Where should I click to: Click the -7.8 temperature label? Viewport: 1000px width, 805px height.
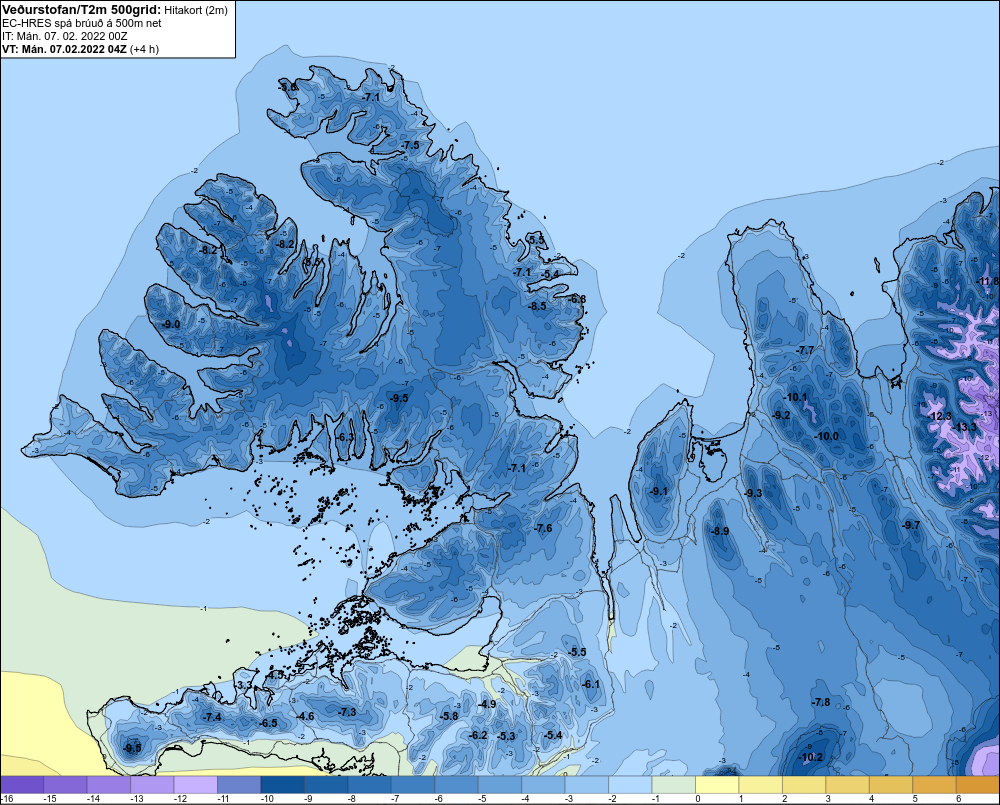tap(821, 702)
